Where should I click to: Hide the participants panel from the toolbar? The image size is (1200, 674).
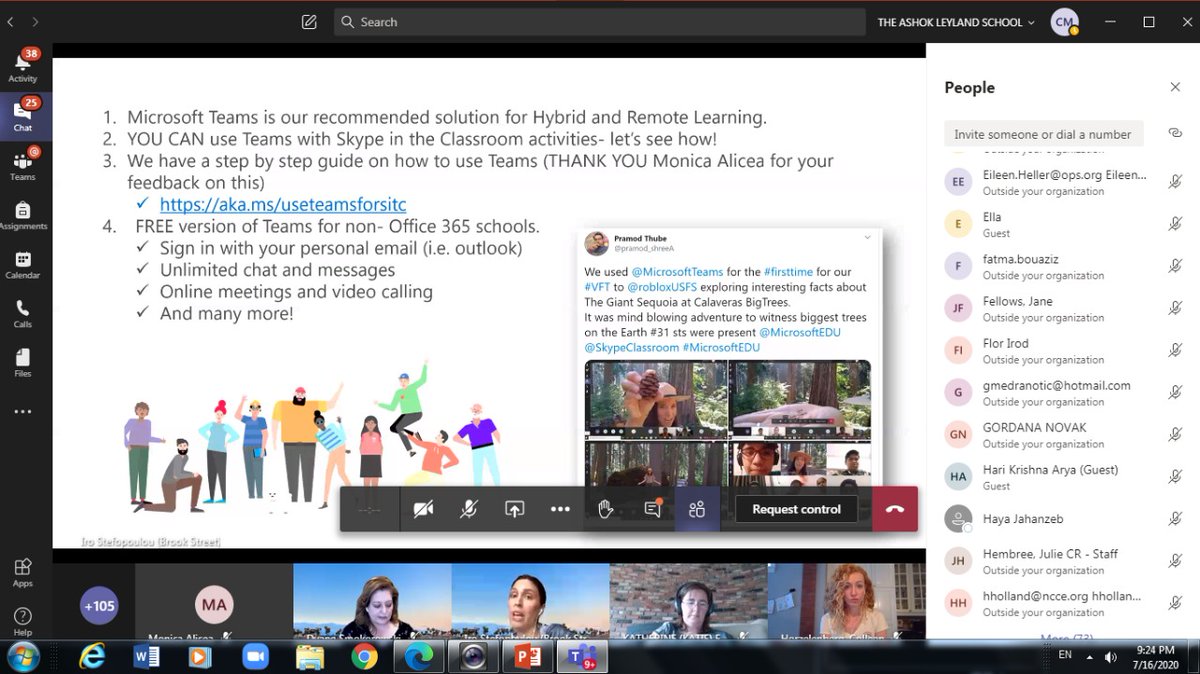[697, 509]
